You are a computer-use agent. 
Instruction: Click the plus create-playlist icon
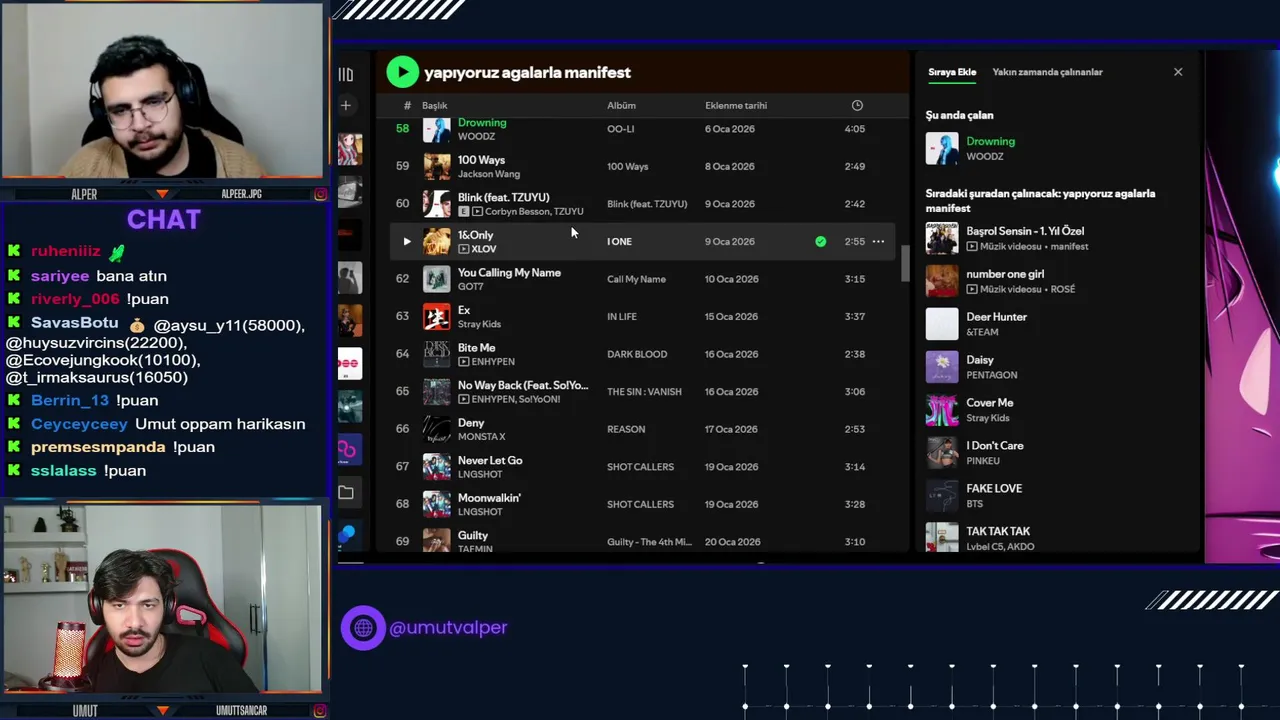pos(346,105)
